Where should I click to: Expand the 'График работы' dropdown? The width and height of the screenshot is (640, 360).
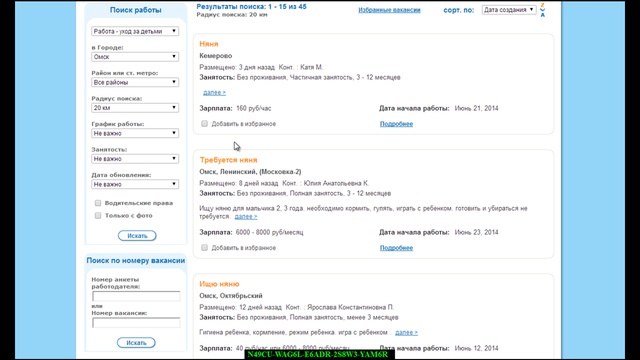point(135,133)
